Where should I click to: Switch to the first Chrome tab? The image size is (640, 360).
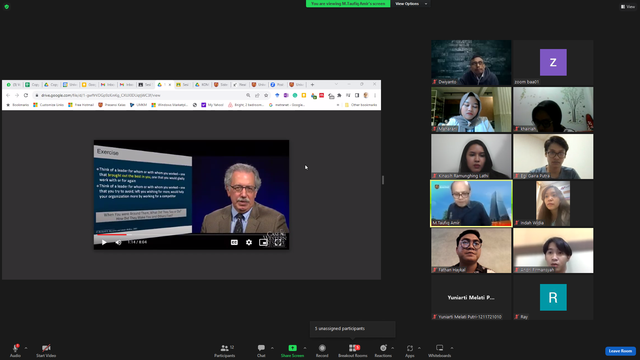[x=13, y=84]
